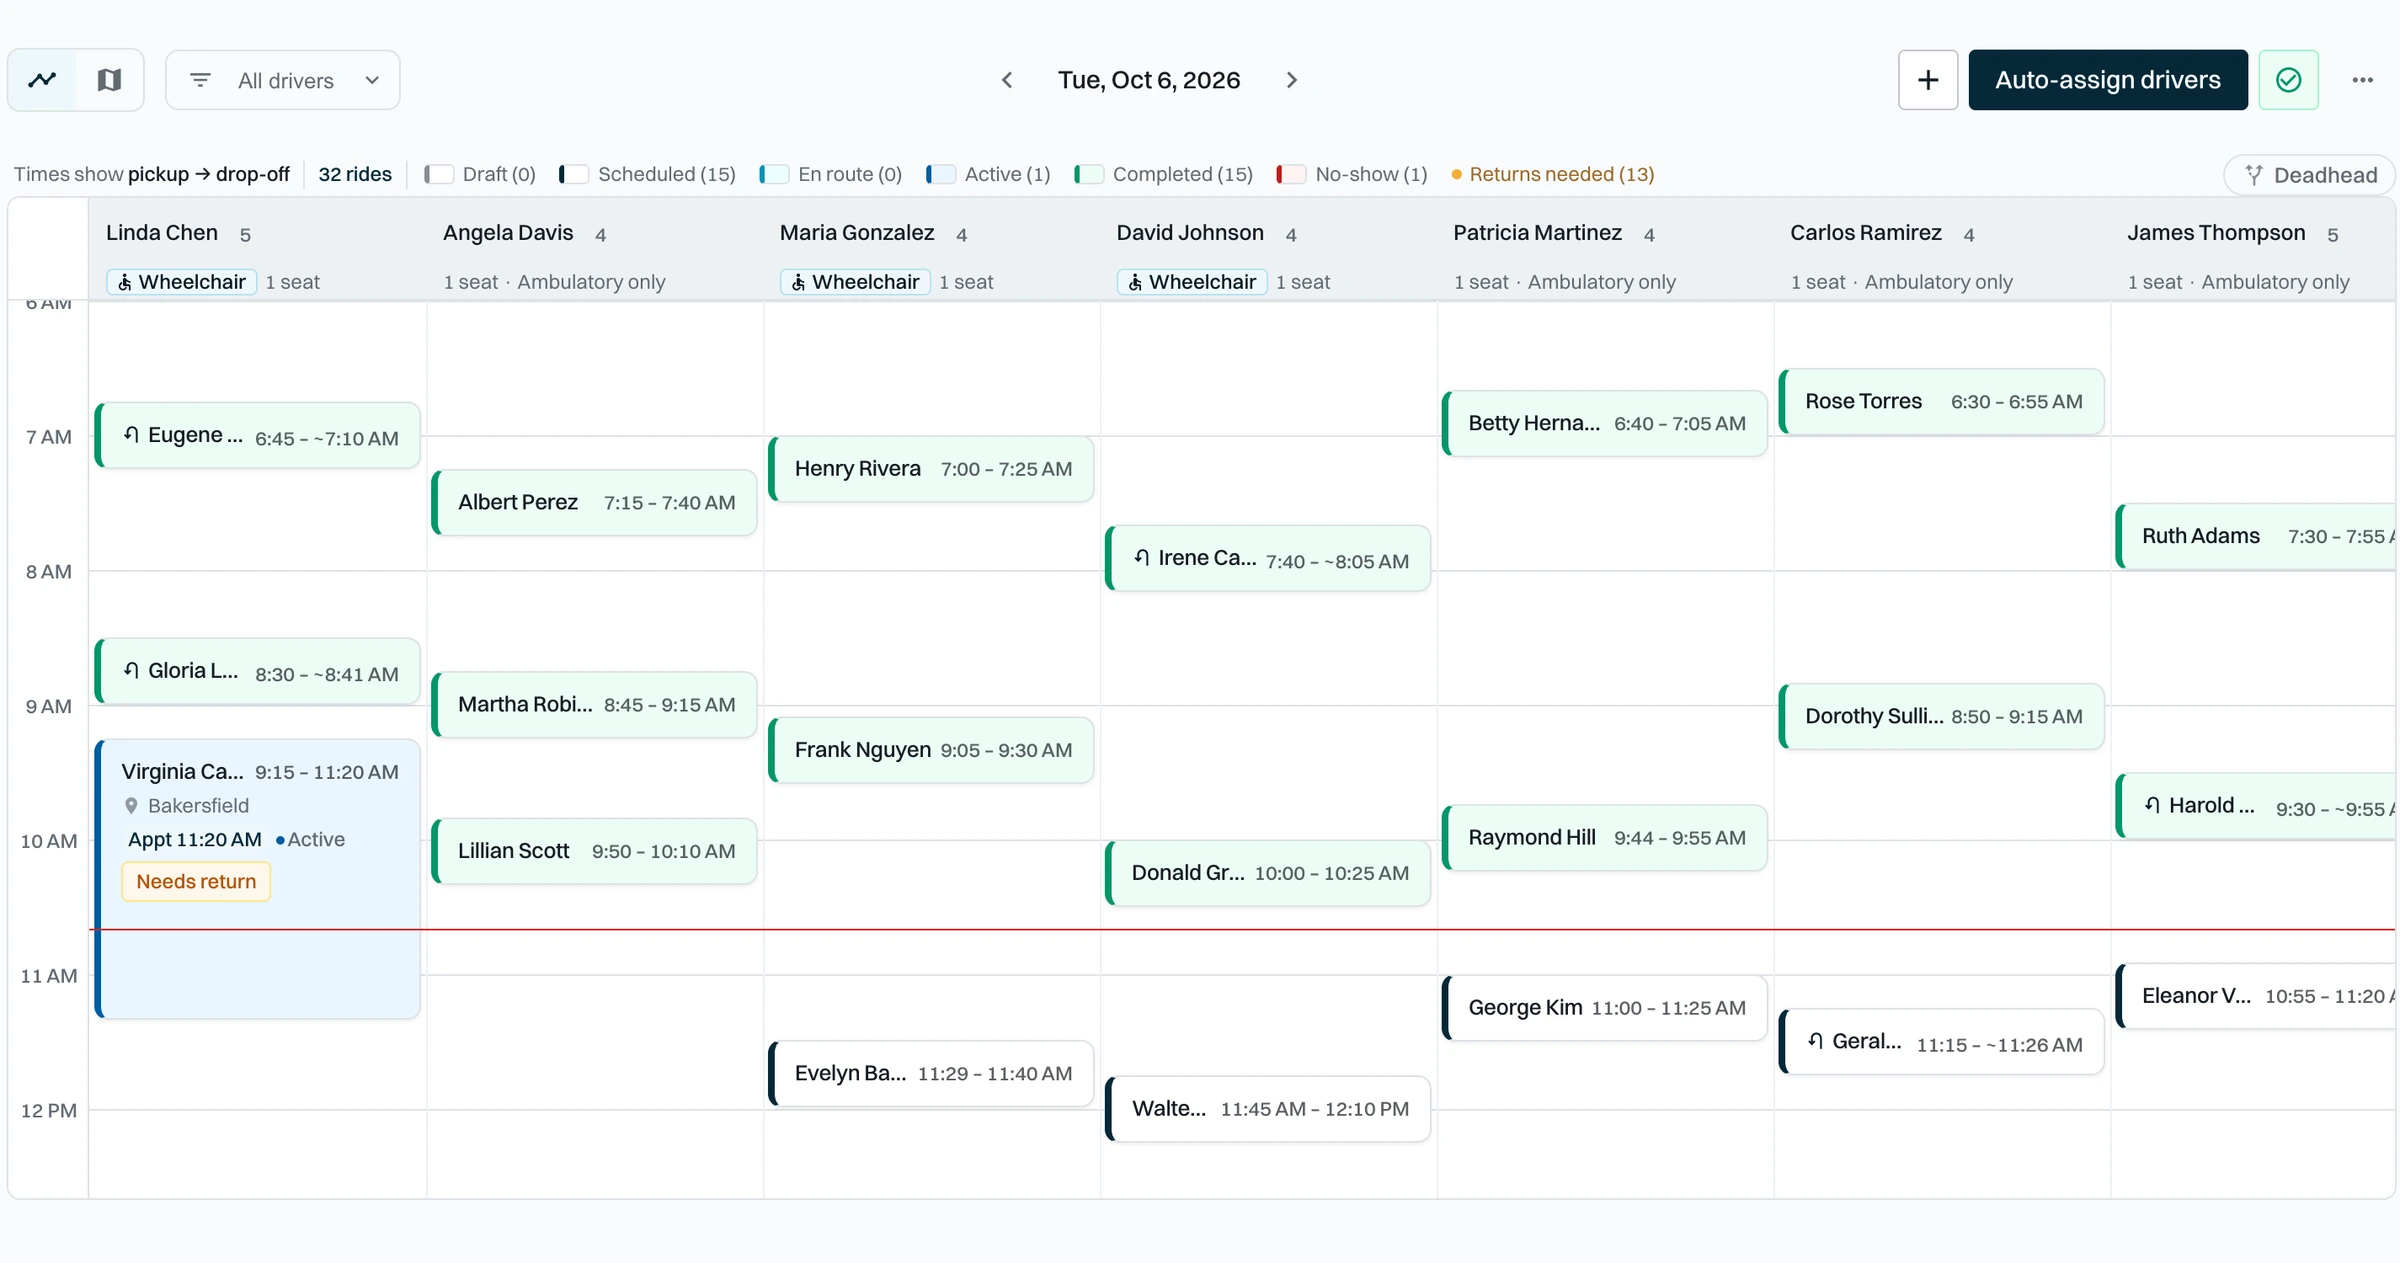The image size is (2400, 1263).
Task: Open date picker Tue, Oct 6, 2026
Action: (1149, 80)
